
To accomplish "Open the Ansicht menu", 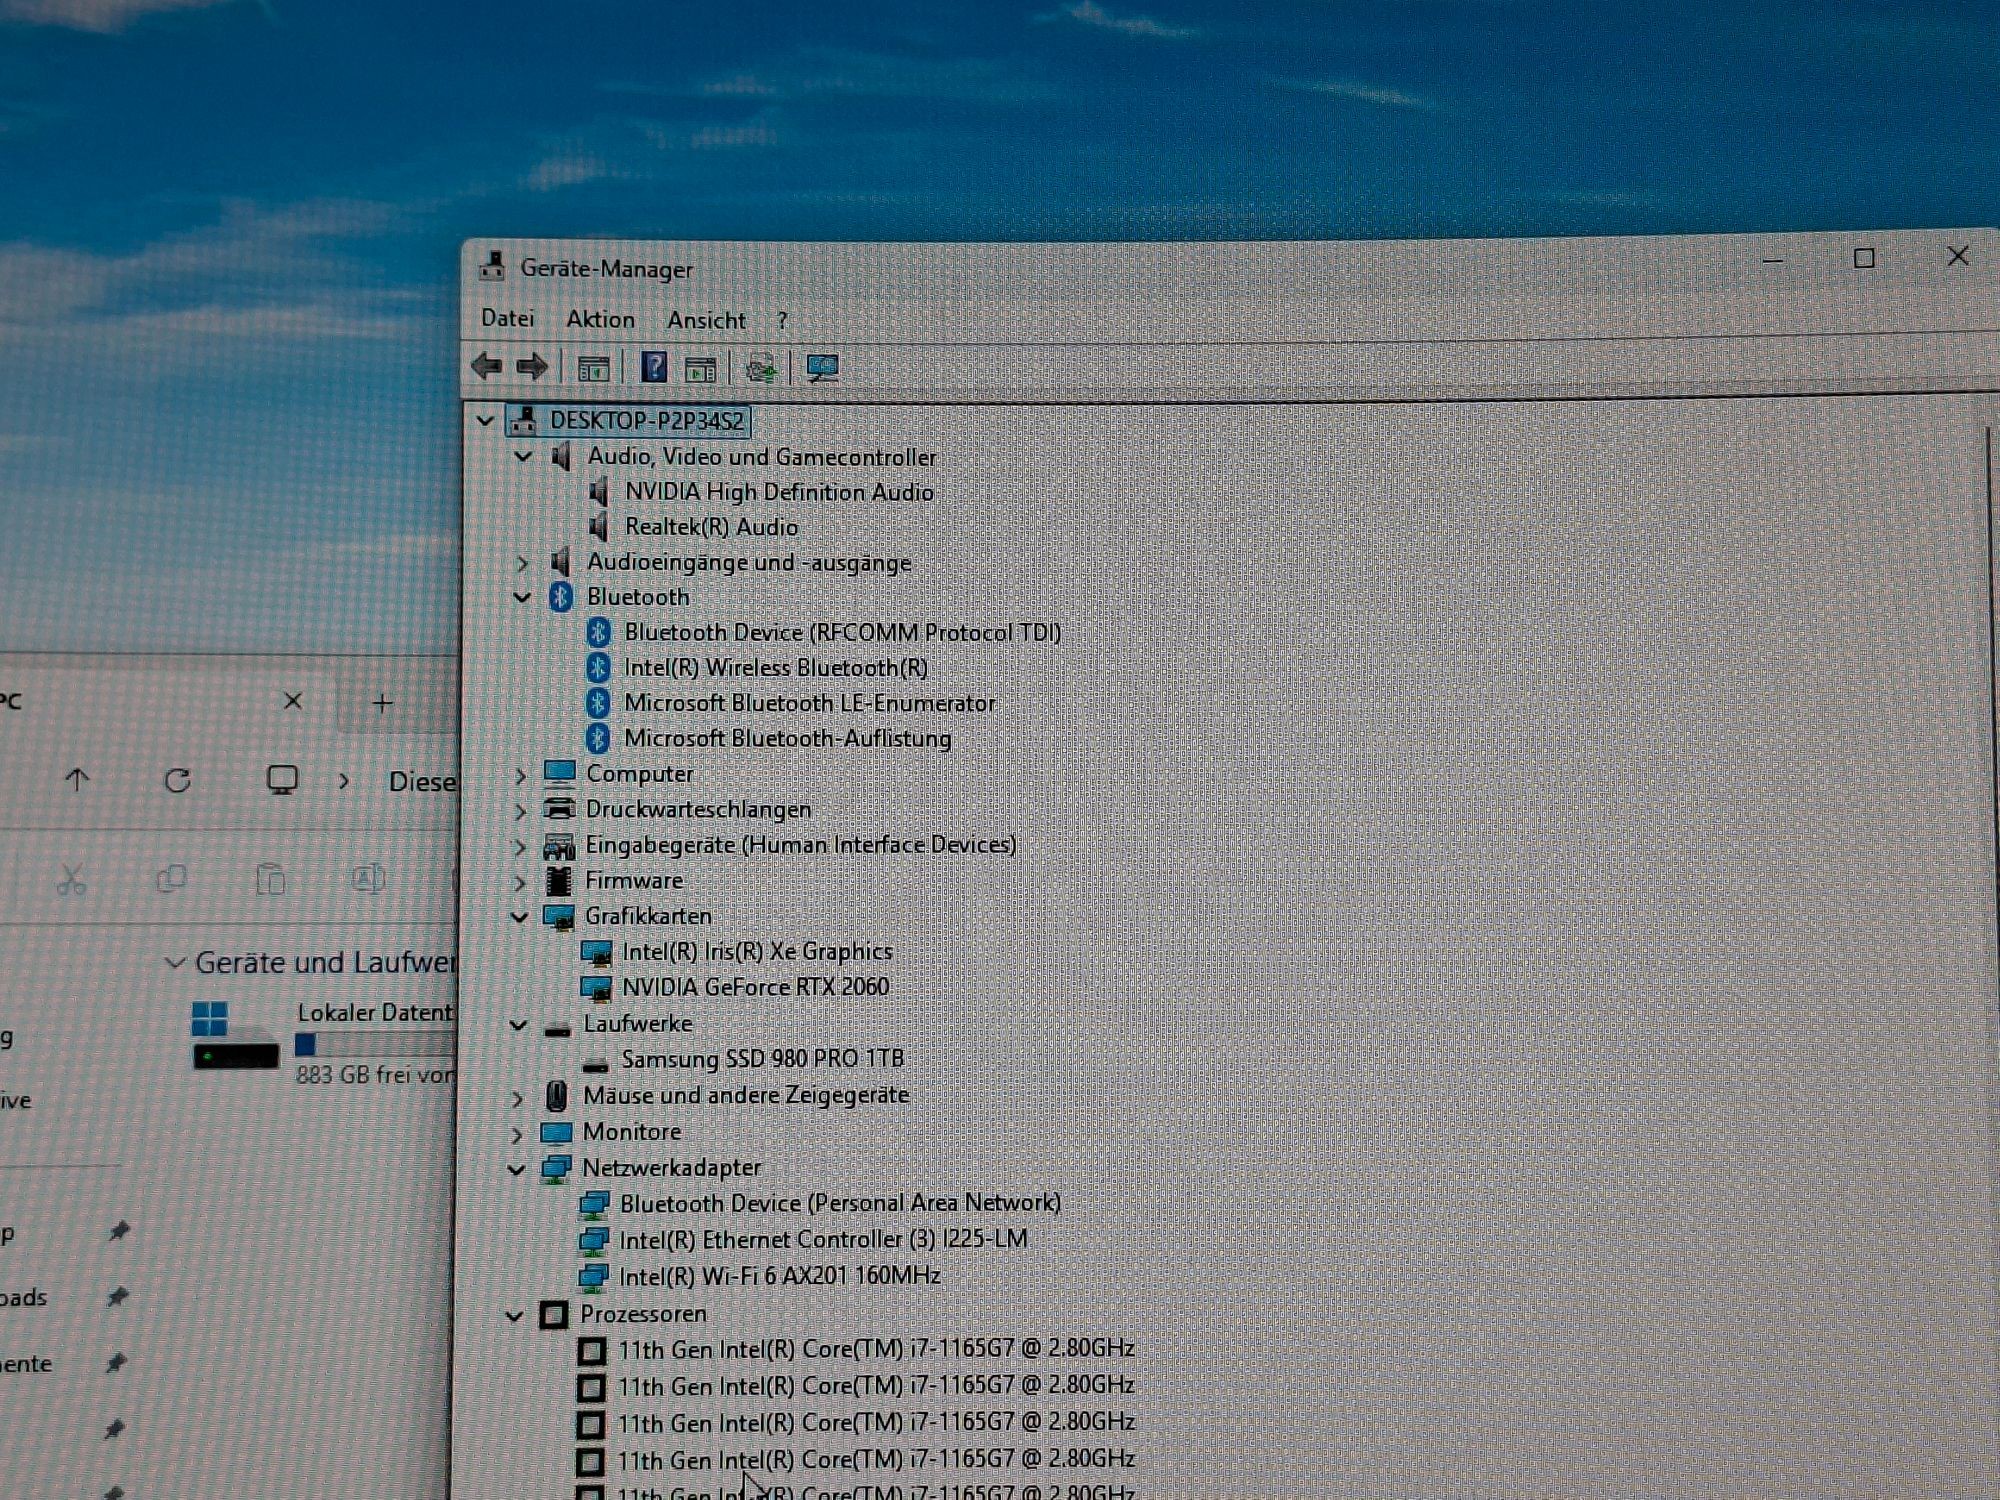I will pos(706,320).
